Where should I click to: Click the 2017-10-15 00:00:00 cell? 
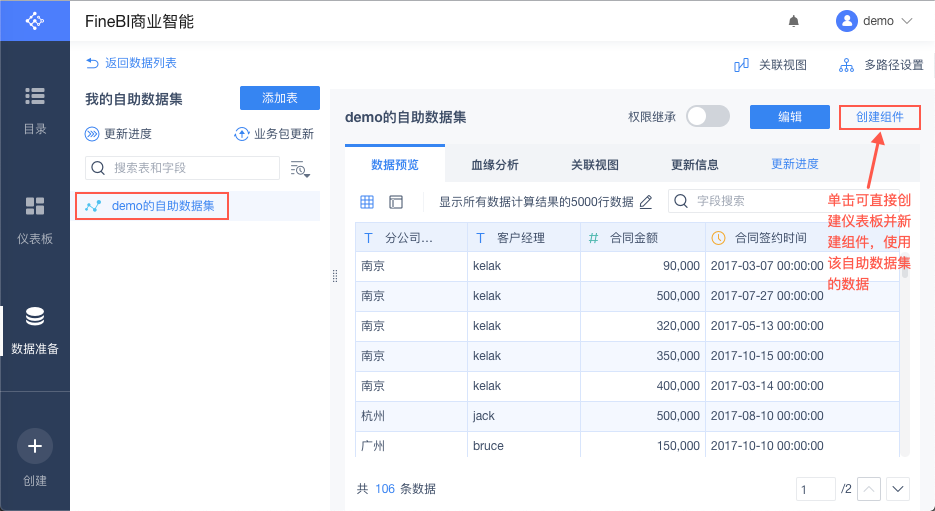point(802,355)
